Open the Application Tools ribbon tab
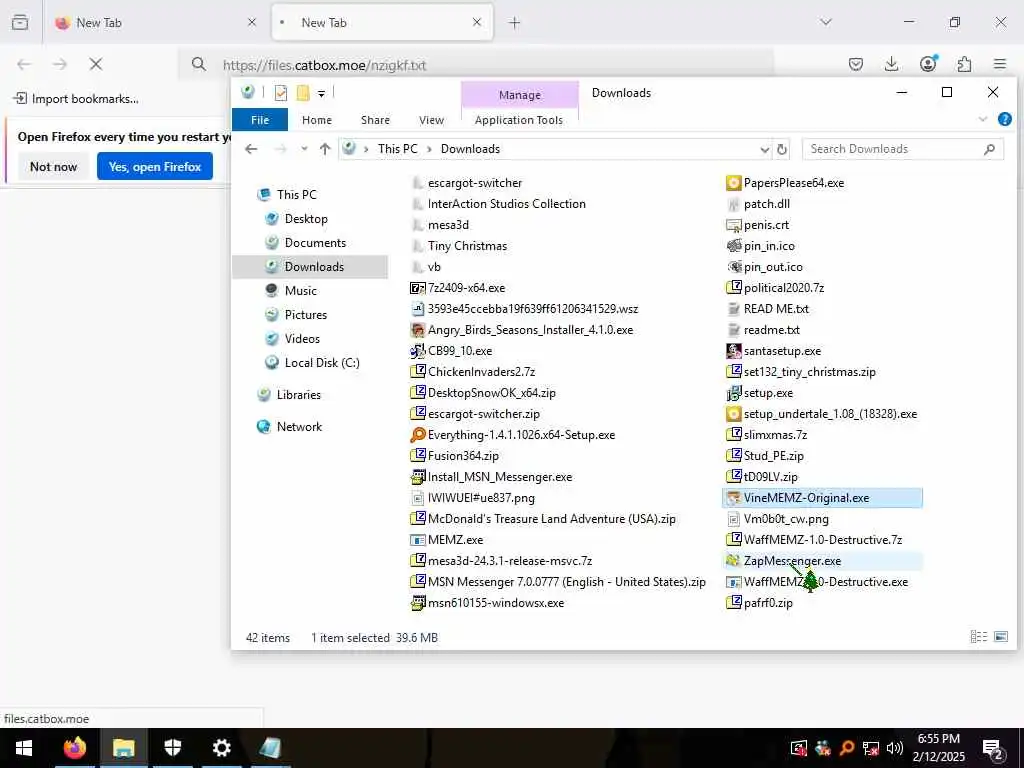 coord(519,120)
